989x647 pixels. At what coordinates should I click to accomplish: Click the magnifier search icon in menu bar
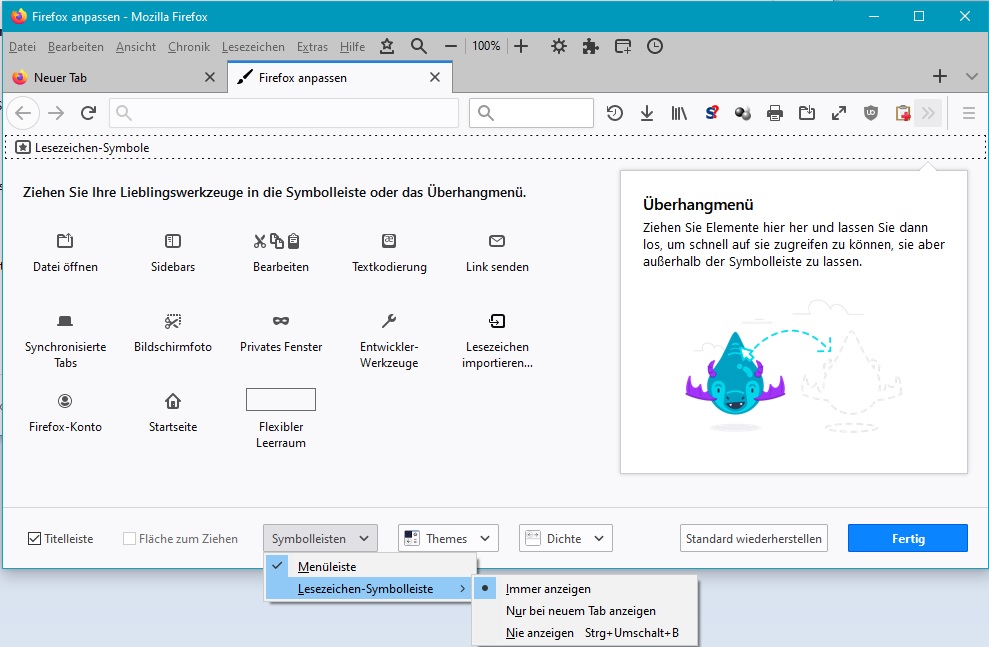tap(418, 46)
